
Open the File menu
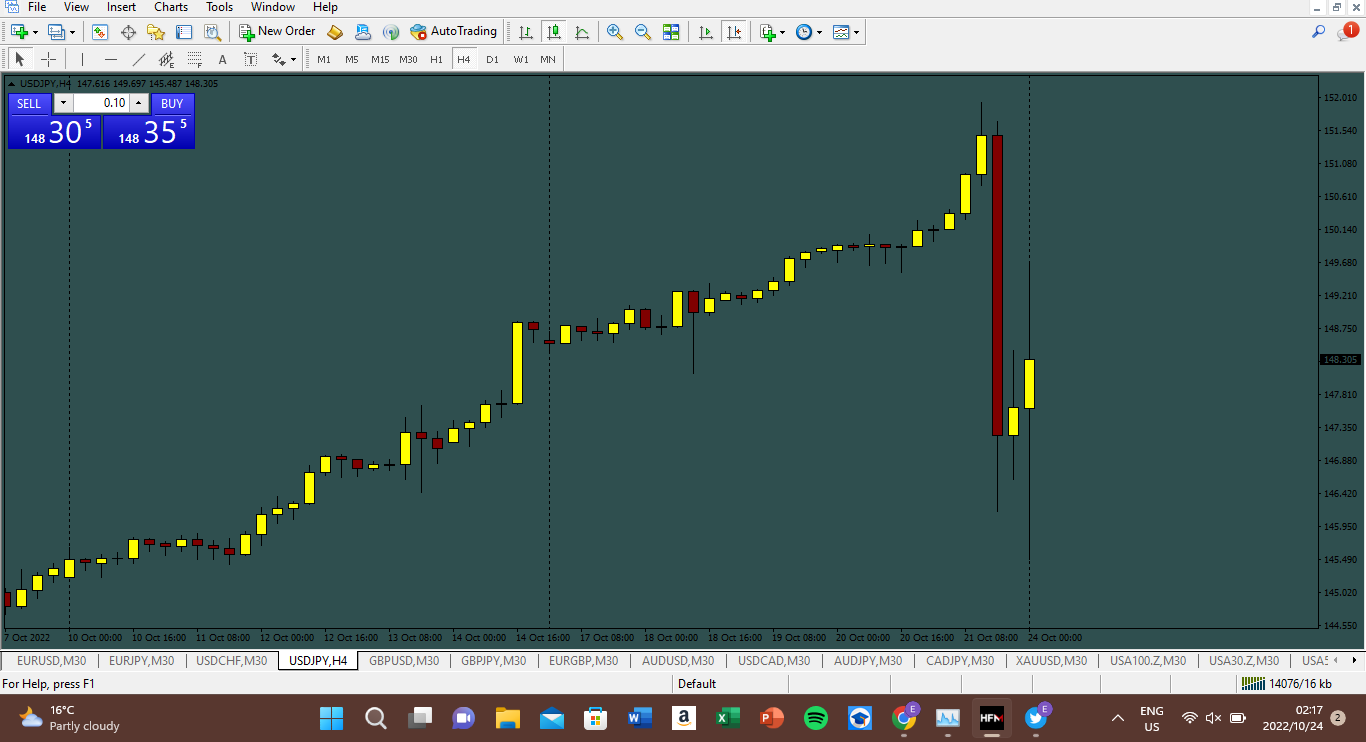pos(37,7)
